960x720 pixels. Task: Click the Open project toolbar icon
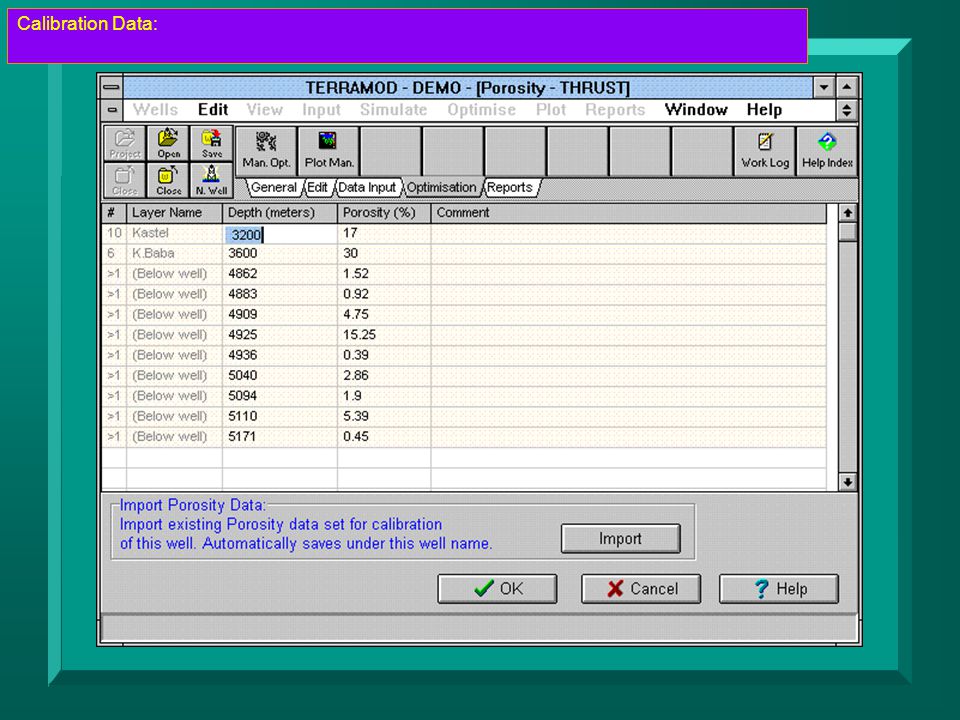pyautogui.click(x=168, y=144)
